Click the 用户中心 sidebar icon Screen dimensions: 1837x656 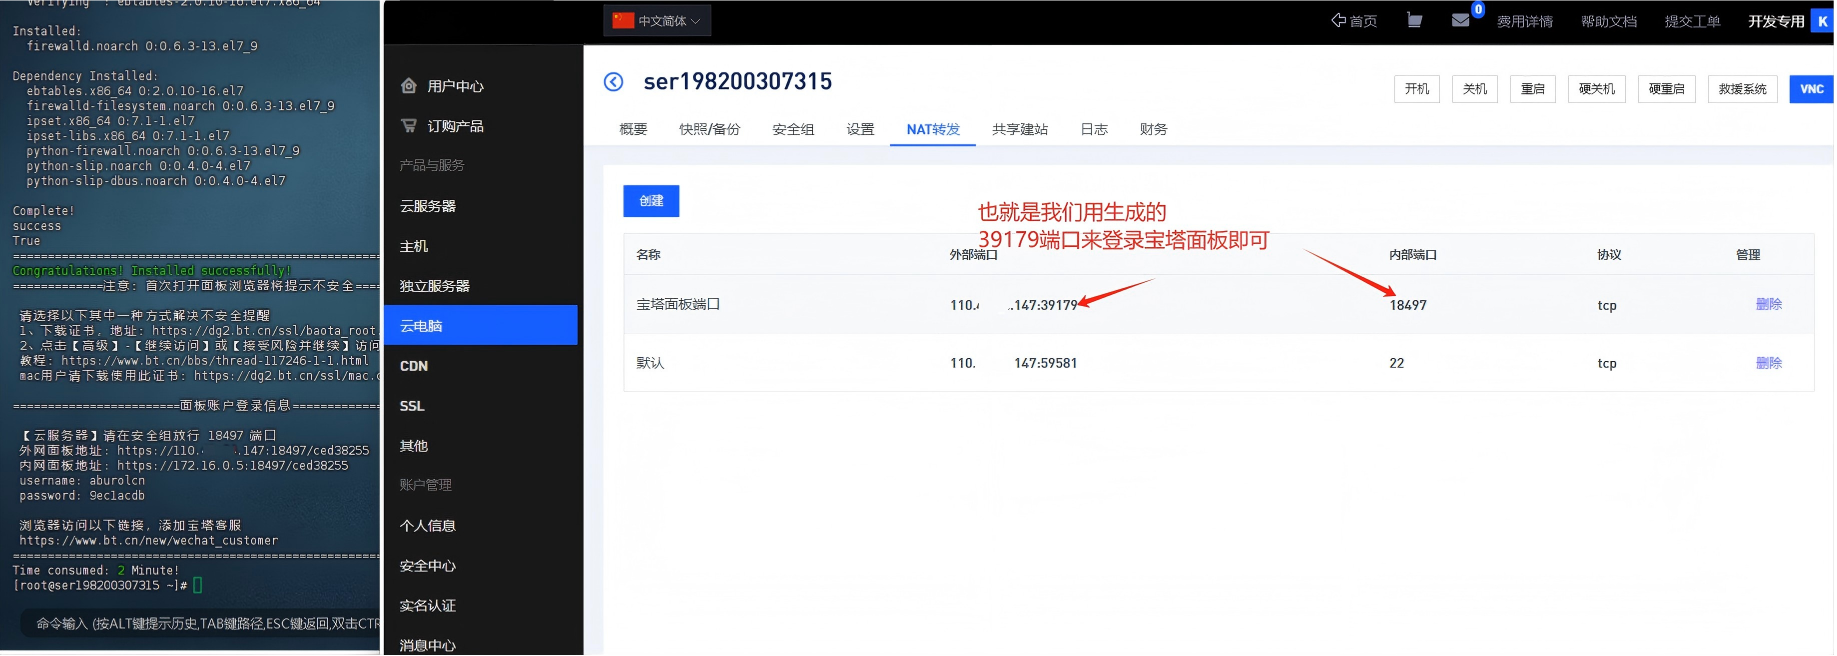tap(409, 86)
